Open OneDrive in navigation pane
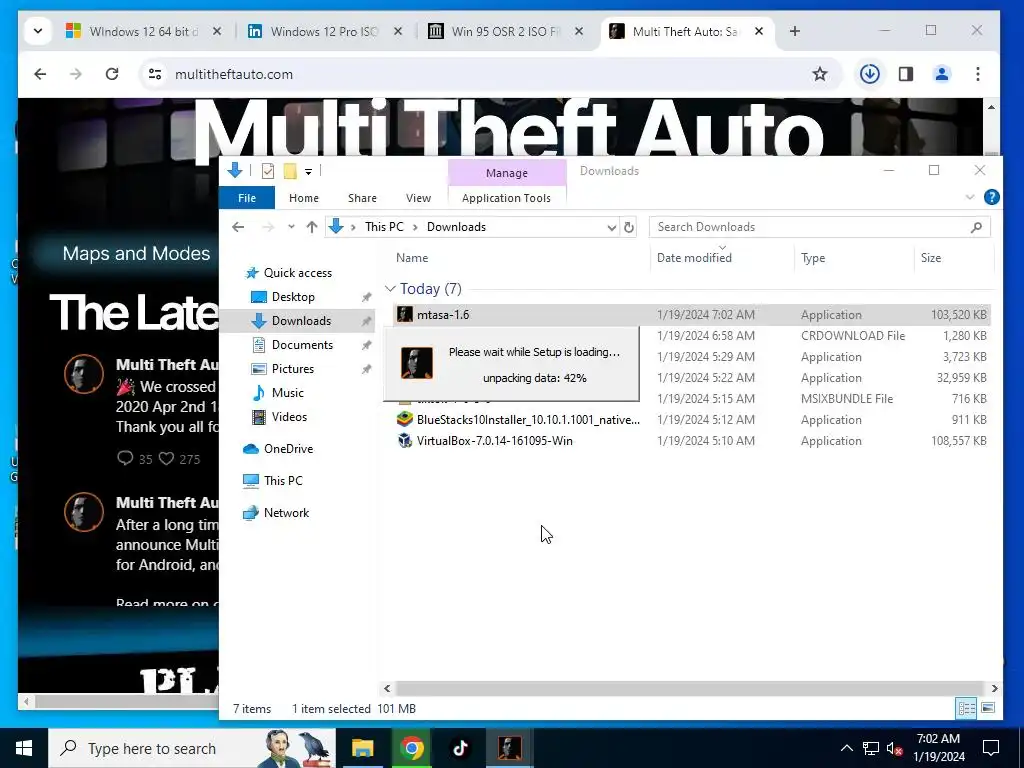 tap(288, 449)
